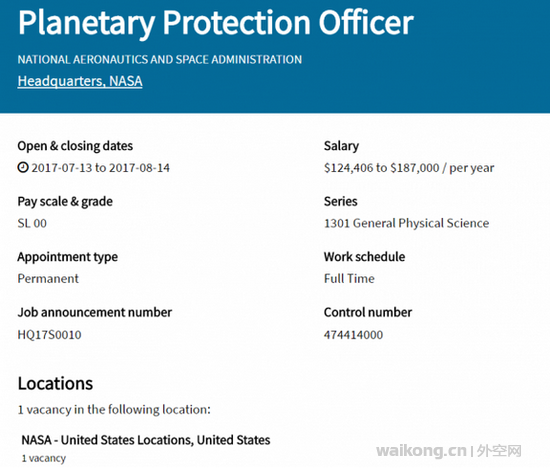This screenshot has height=473, width=550.
Task: Click the Appointment type heading
Action: [x=68, y=257]
